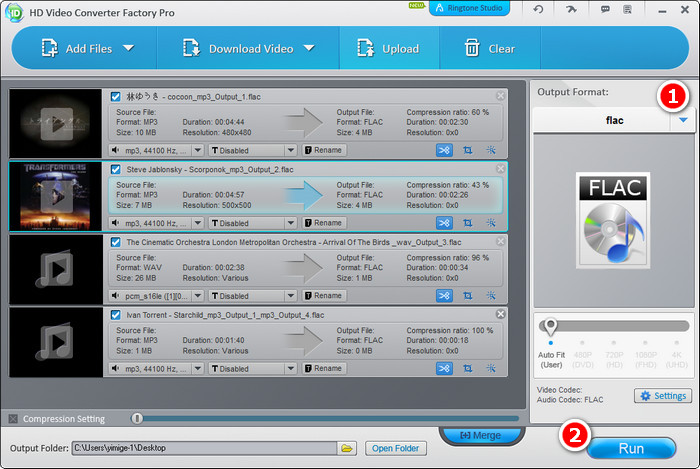Play the cocoon file thumbnail preview
The image size is (700, 469).
point(56,124)
